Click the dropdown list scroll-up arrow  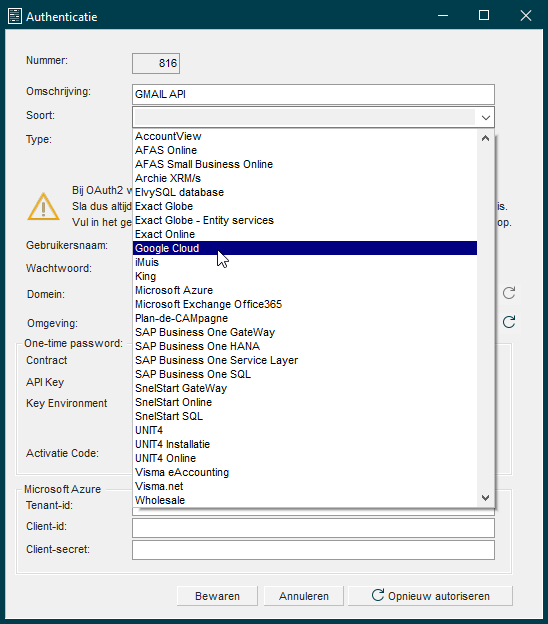(x=485, y=138)
